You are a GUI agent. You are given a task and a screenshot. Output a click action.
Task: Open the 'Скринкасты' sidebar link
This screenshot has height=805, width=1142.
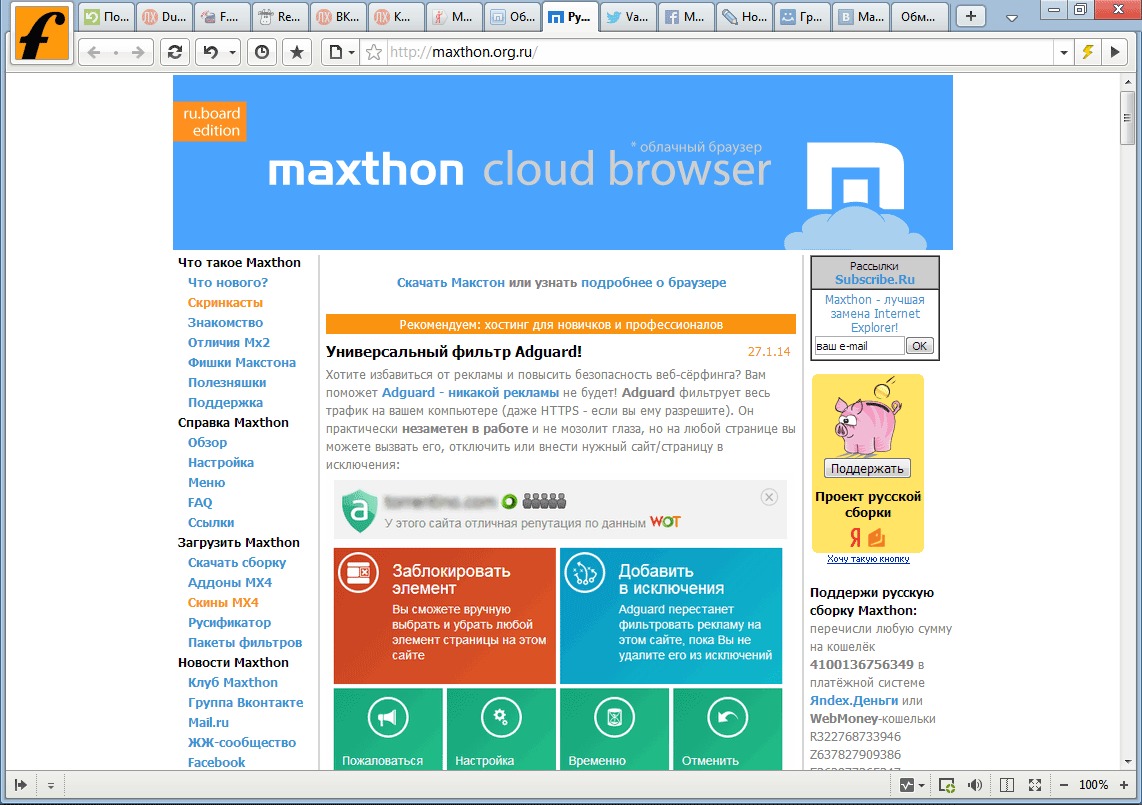[x=225, y=302]
